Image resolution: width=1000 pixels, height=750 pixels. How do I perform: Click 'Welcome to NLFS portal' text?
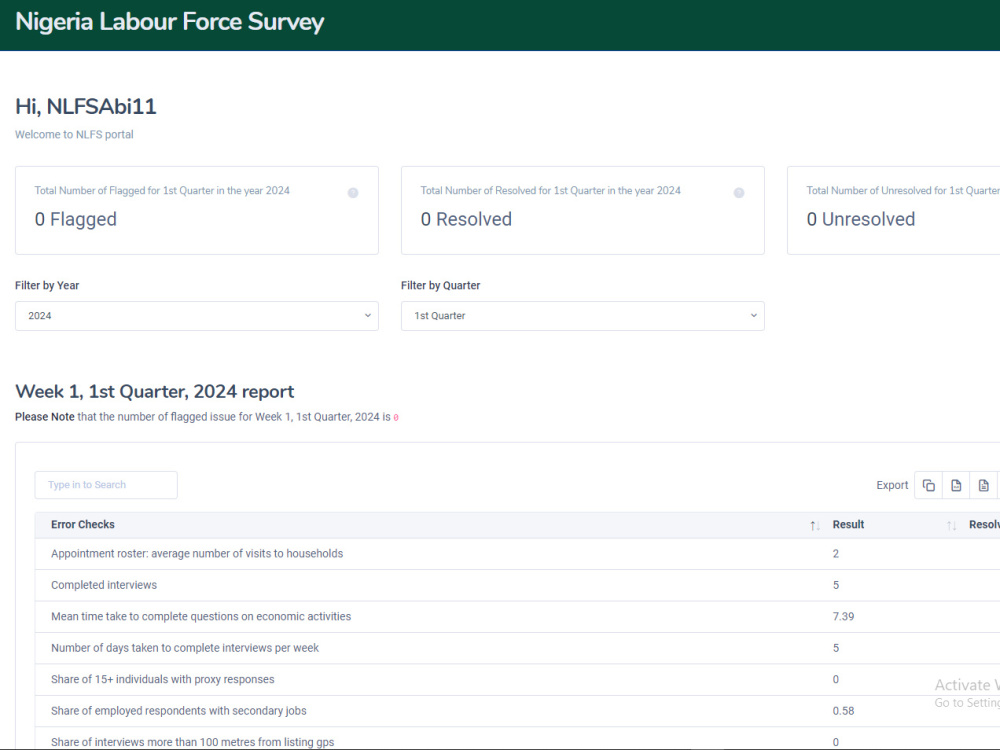pos(74,135)
